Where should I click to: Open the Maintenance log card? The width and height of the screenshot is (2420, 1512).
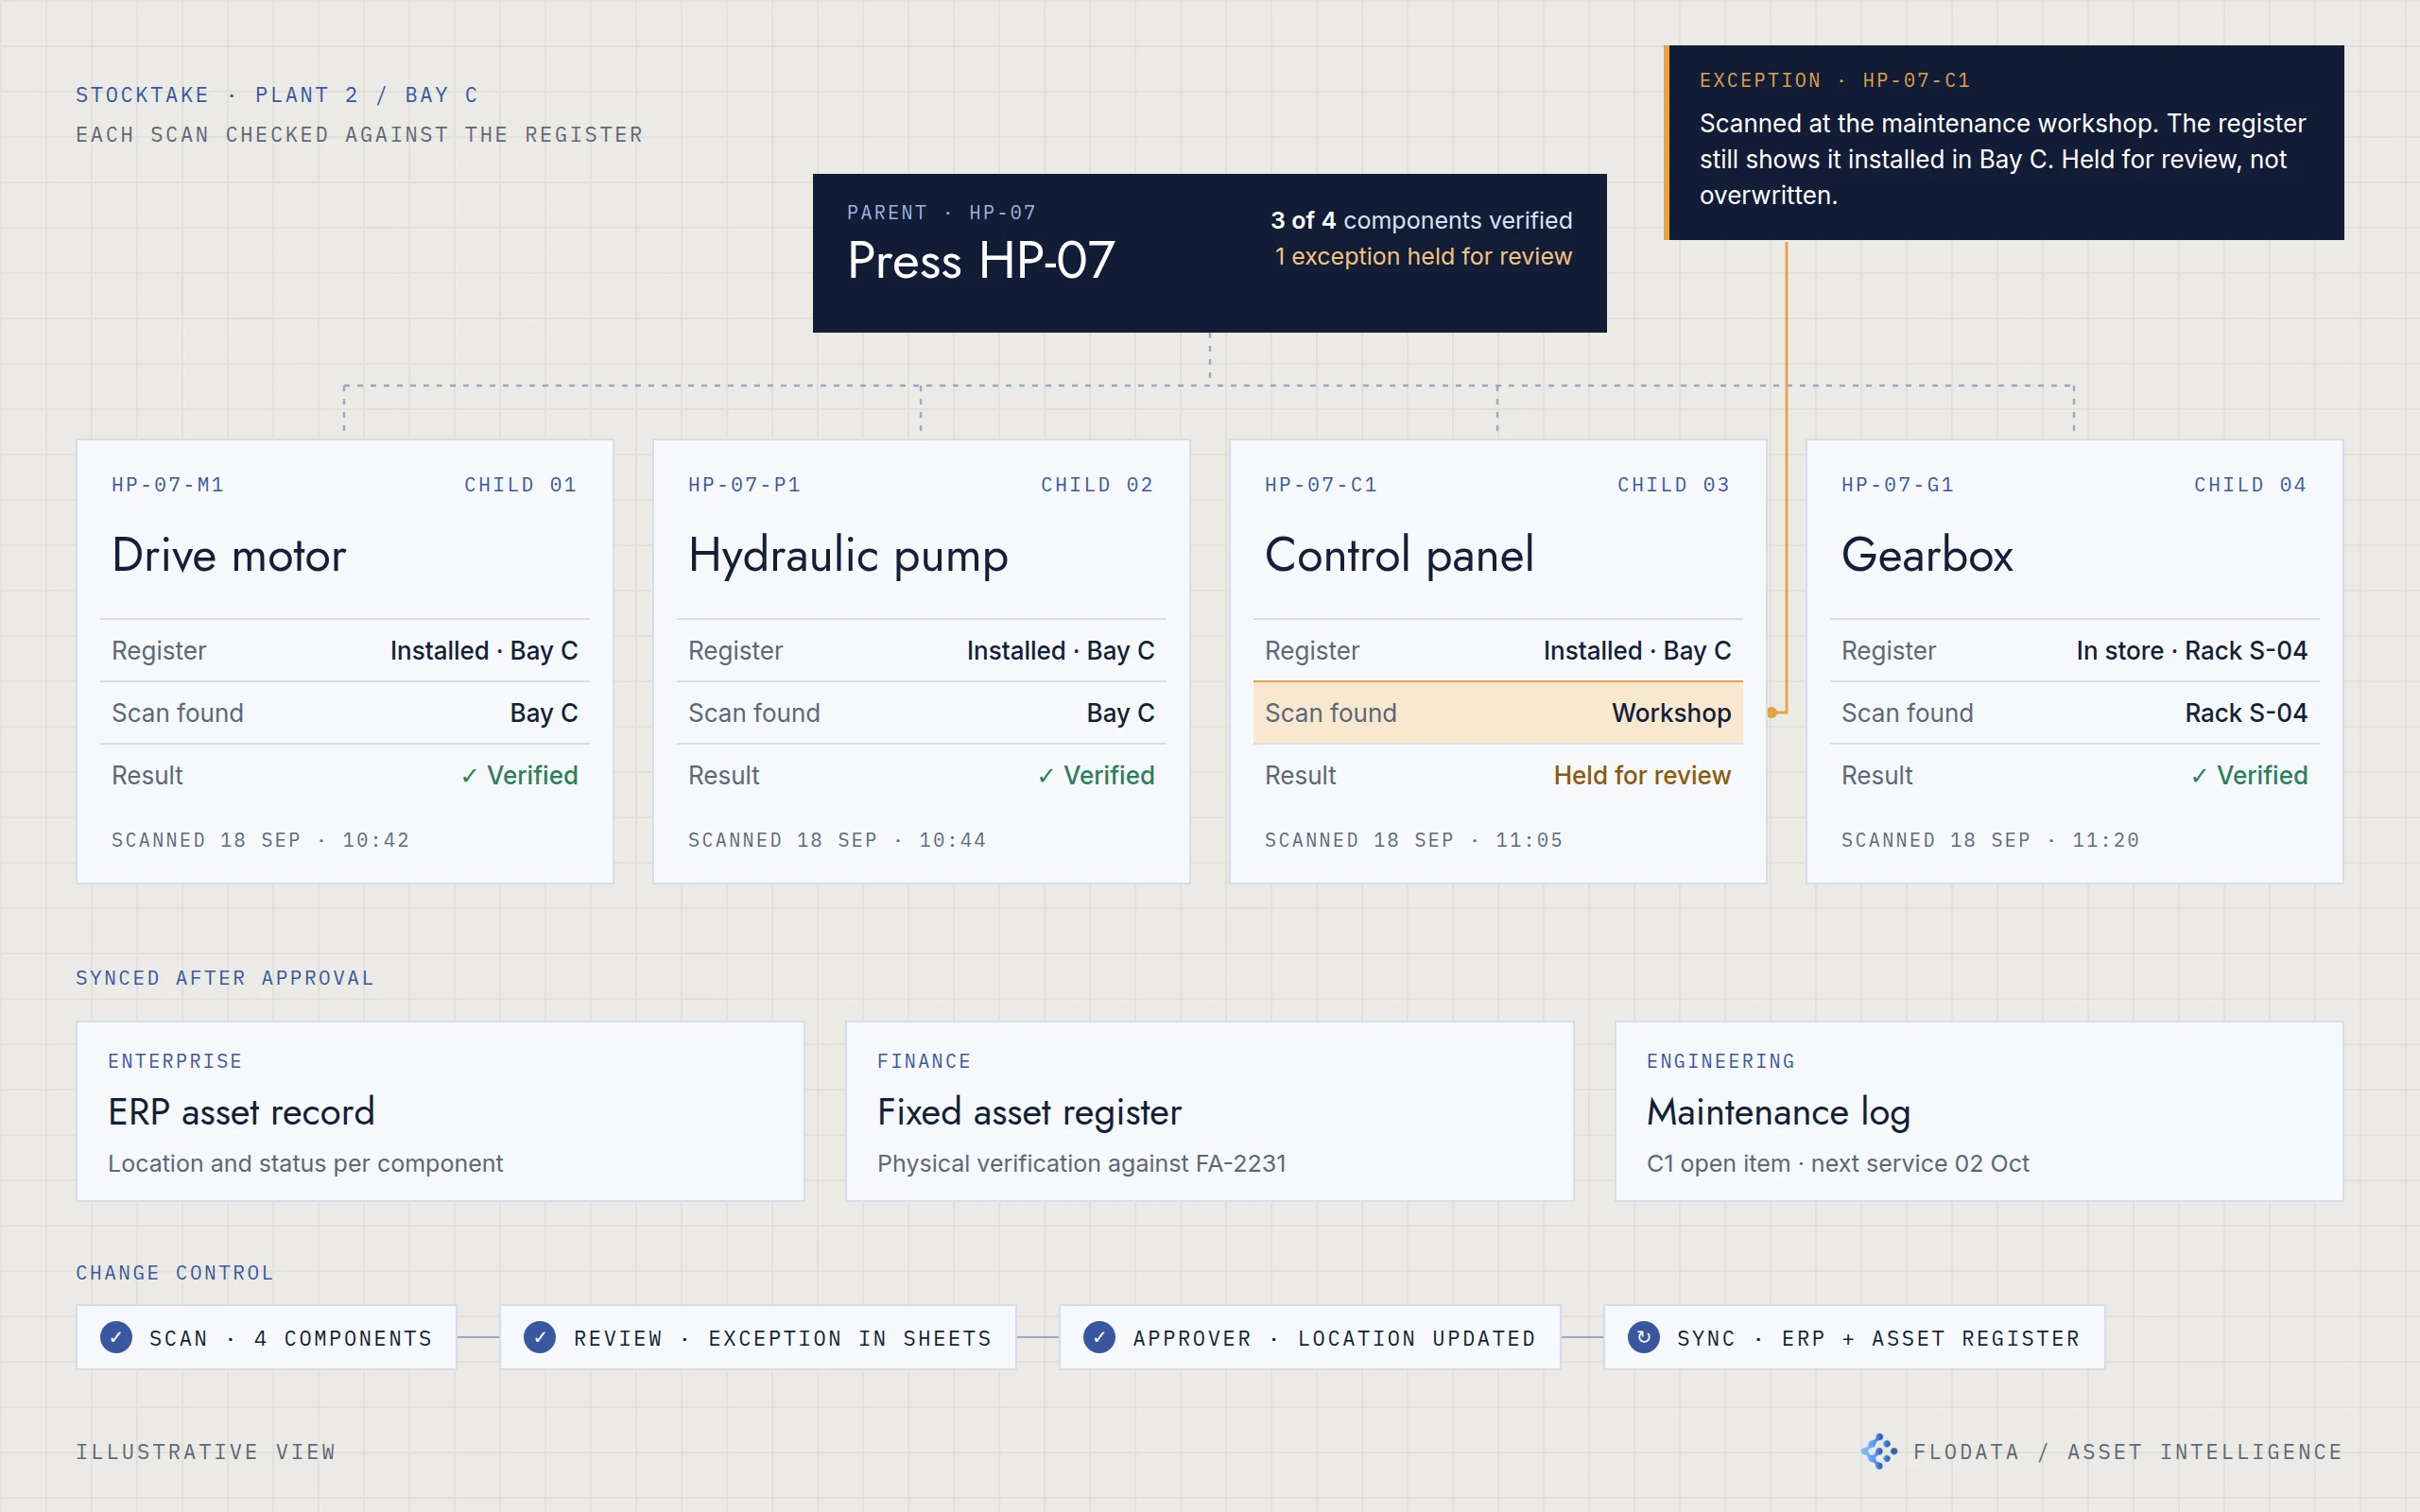pyautogui.click(x=1979, y=1111)
